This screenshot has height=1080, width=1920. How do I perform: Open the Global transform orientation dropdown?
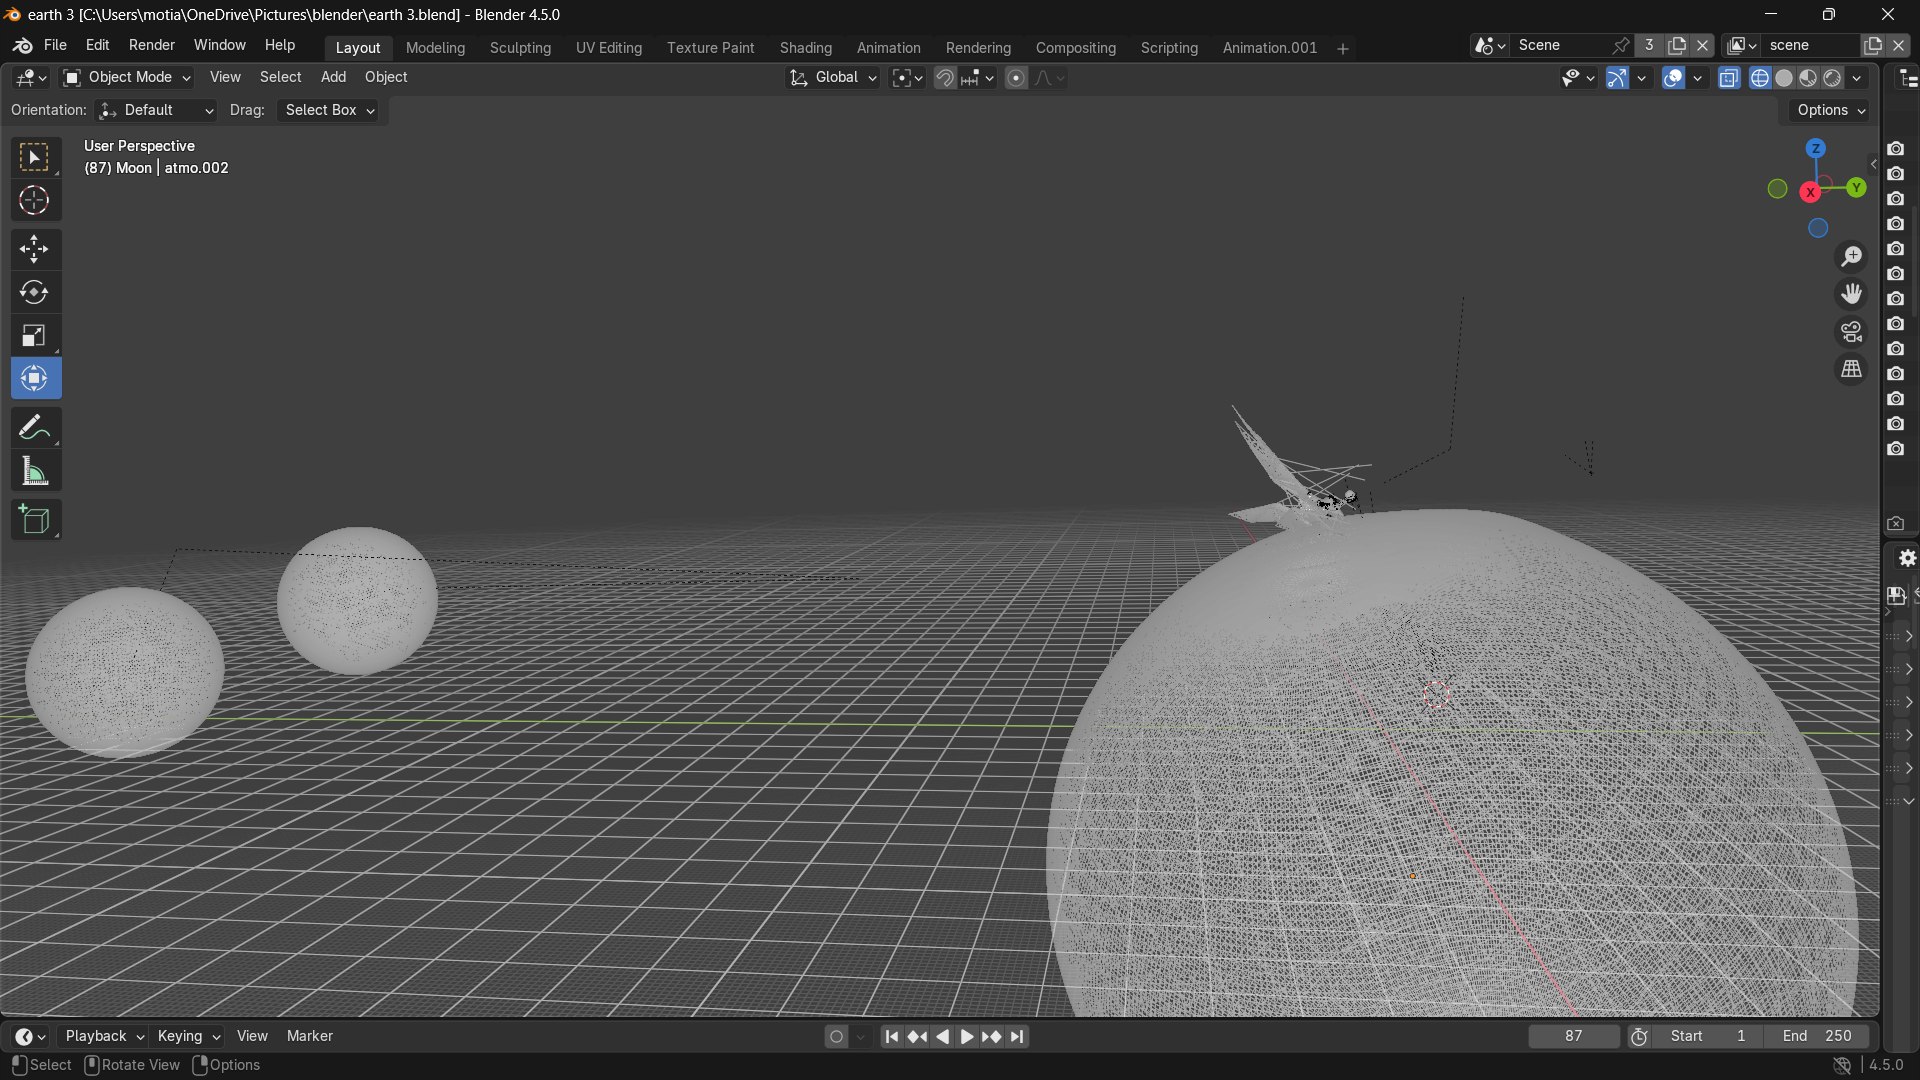[x=833, y=78]
